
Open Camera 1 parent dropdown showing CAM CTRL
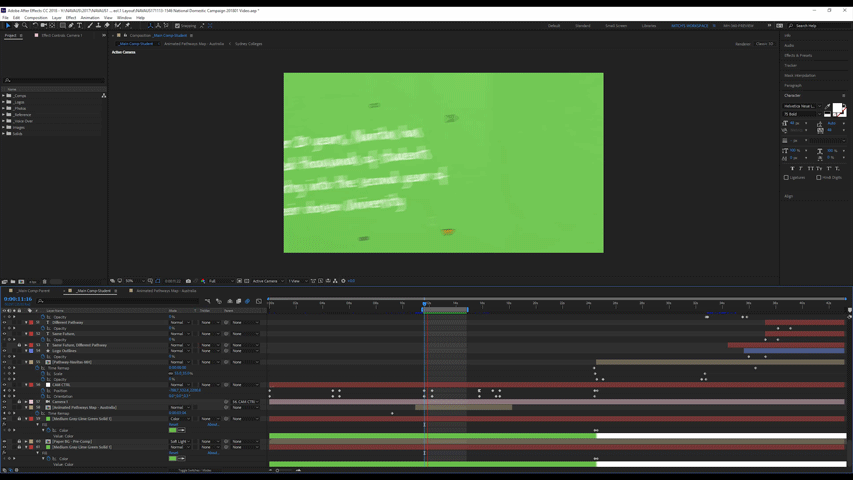point(245,402)
